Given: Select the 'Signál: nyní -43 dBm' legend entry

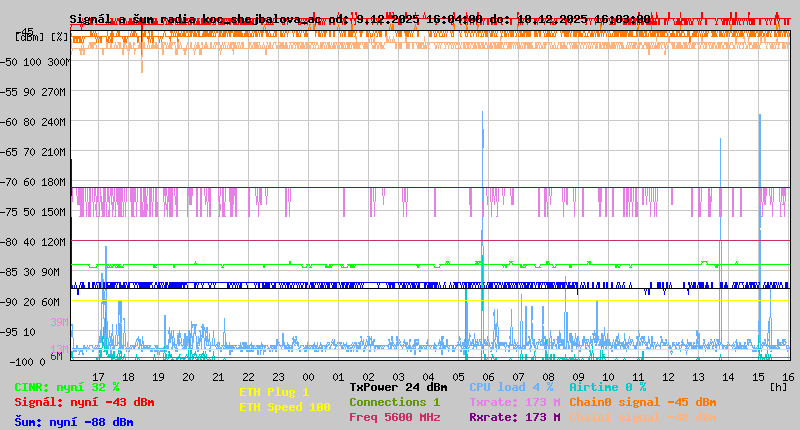Looking at the screenshot, I should (84, 402).
